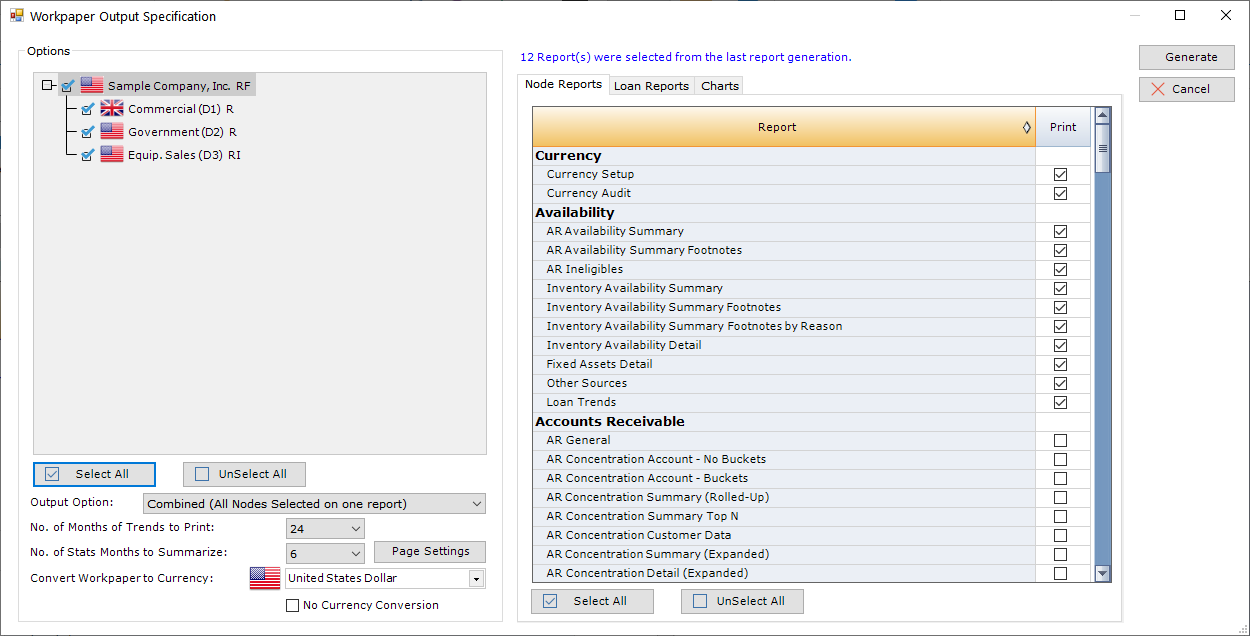Check the AR General print checkbox
The width and height of the screenshot is (1250, 636).
[1060, 441]
